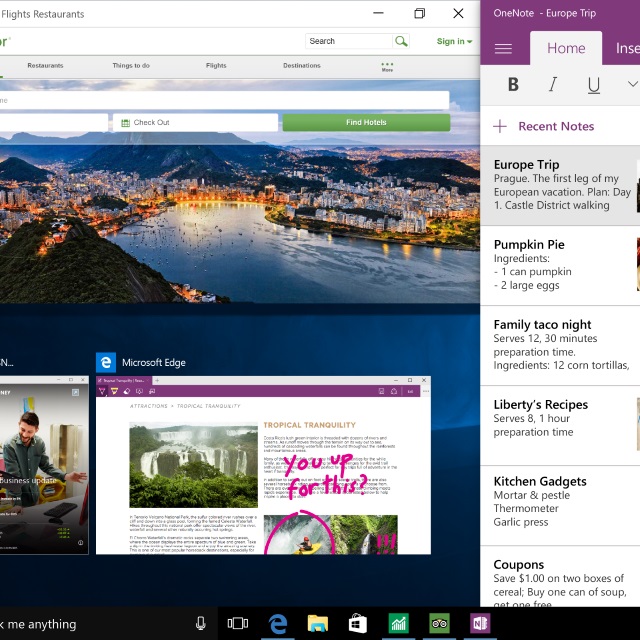Select the MSN Money window thumbnail in Task View
Screen dimensions: 640x640
tap(44, 465)
